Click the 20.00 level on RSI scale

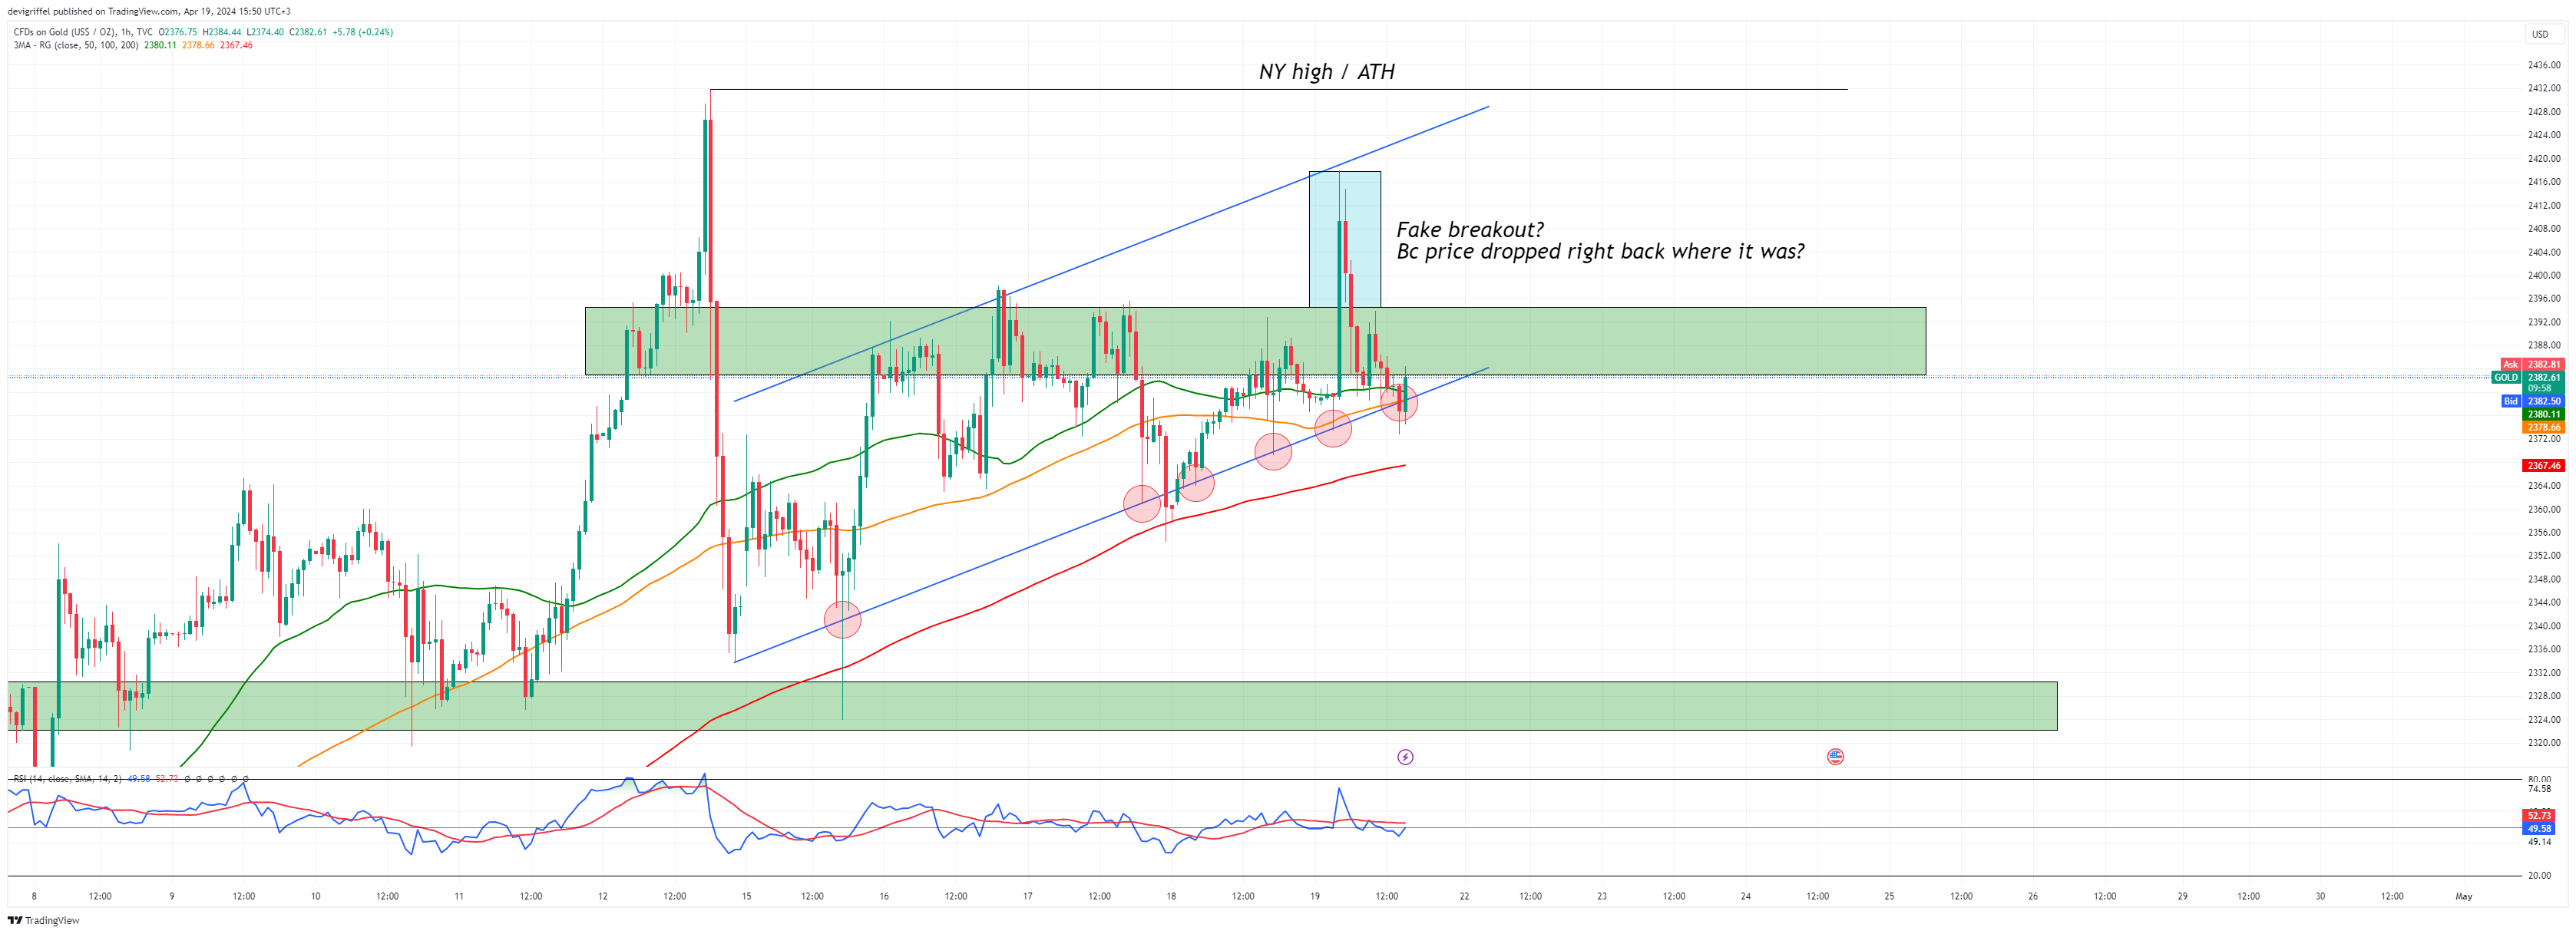point(2539,875)
